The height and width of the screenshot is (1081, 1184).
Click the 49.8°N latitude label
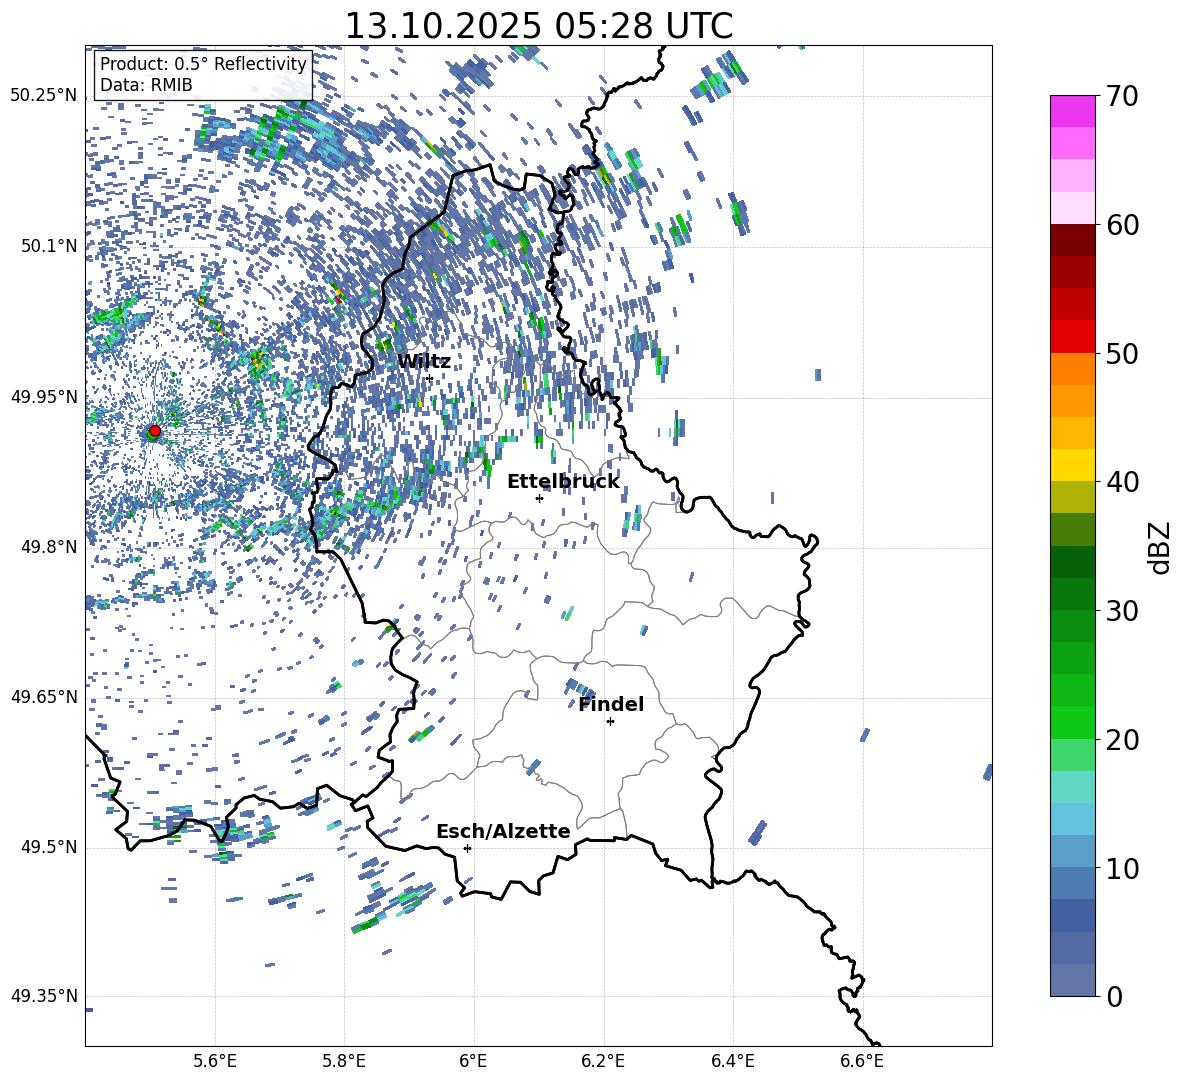point(48,547)
